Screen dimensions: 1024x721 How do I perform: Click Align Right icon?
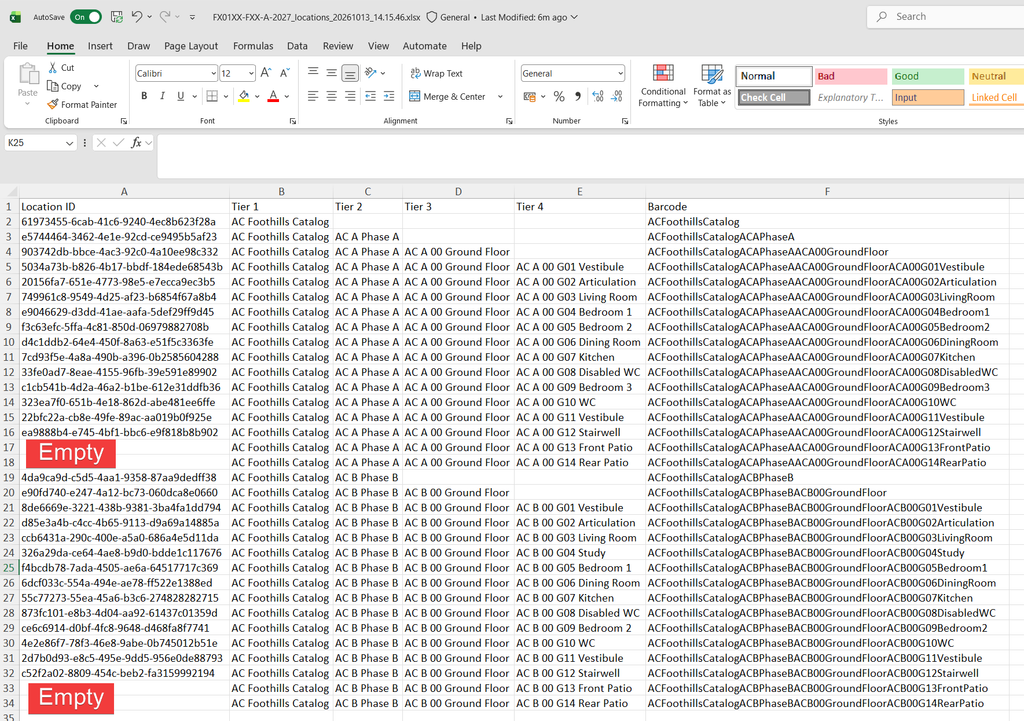point(351,96)
